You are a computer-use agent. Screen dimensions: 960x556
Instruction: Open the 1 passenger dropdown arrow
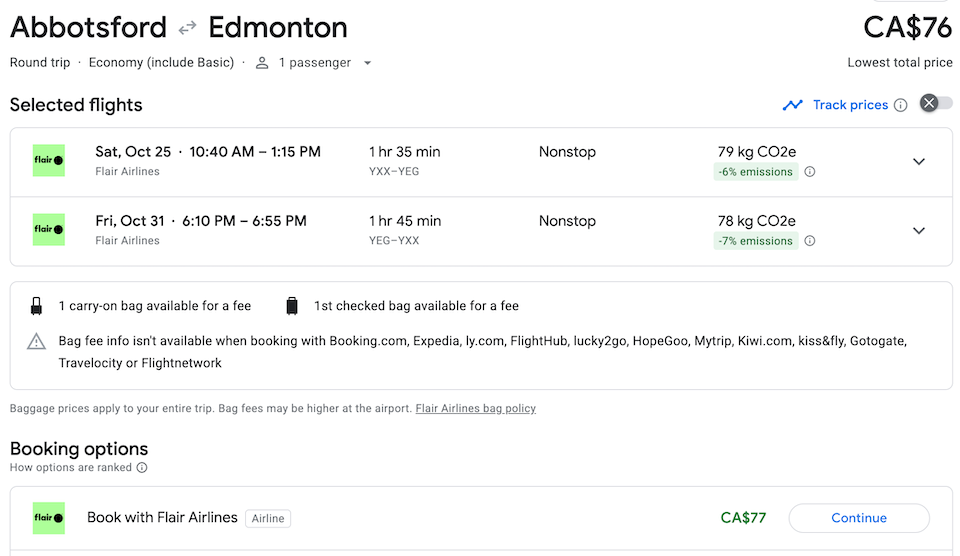point(367,63)
